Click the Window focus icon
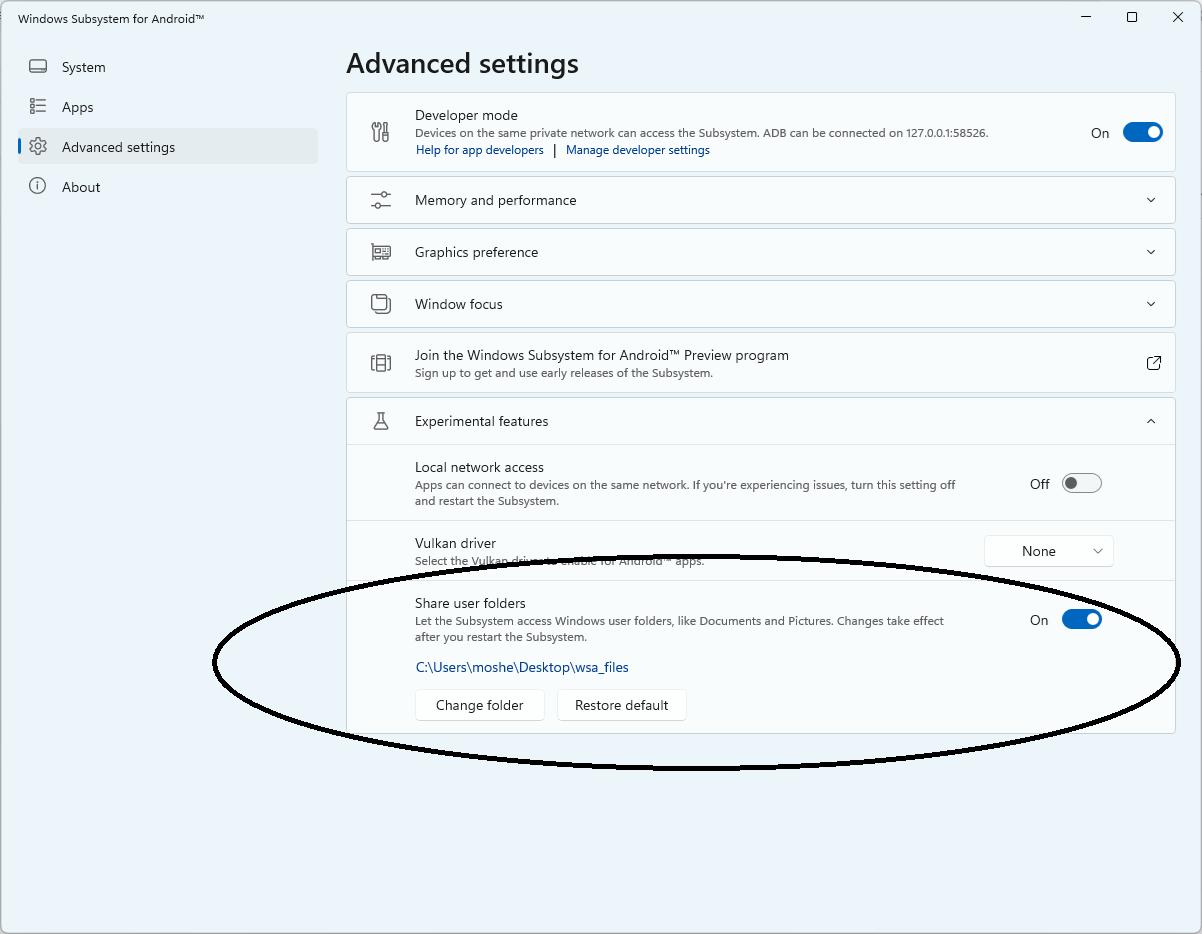Screen dimensions: 1202x934 [x=380, y=304]
